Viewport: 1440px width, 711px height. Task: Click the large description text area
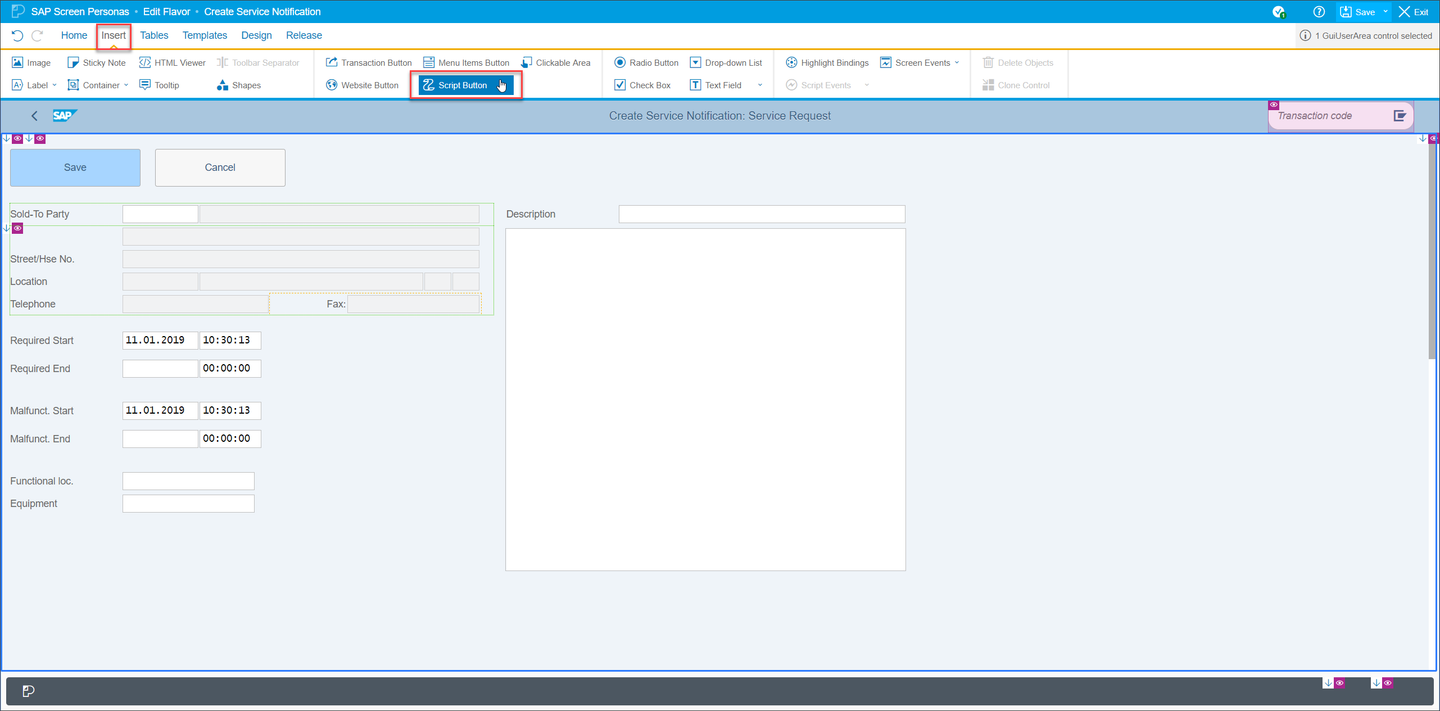[705, 399]
